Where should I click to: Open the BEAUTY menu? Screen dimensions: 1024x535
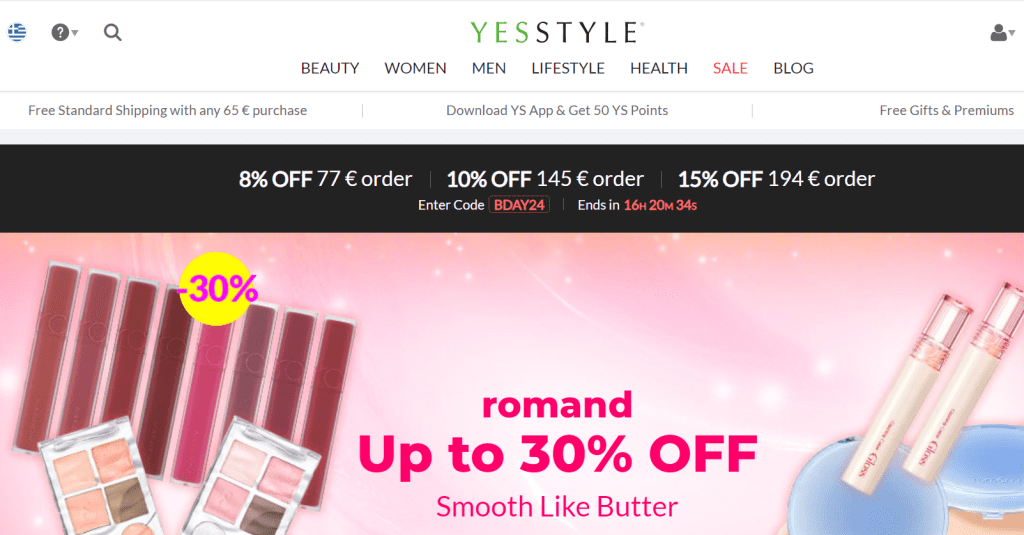pos(330,68)
